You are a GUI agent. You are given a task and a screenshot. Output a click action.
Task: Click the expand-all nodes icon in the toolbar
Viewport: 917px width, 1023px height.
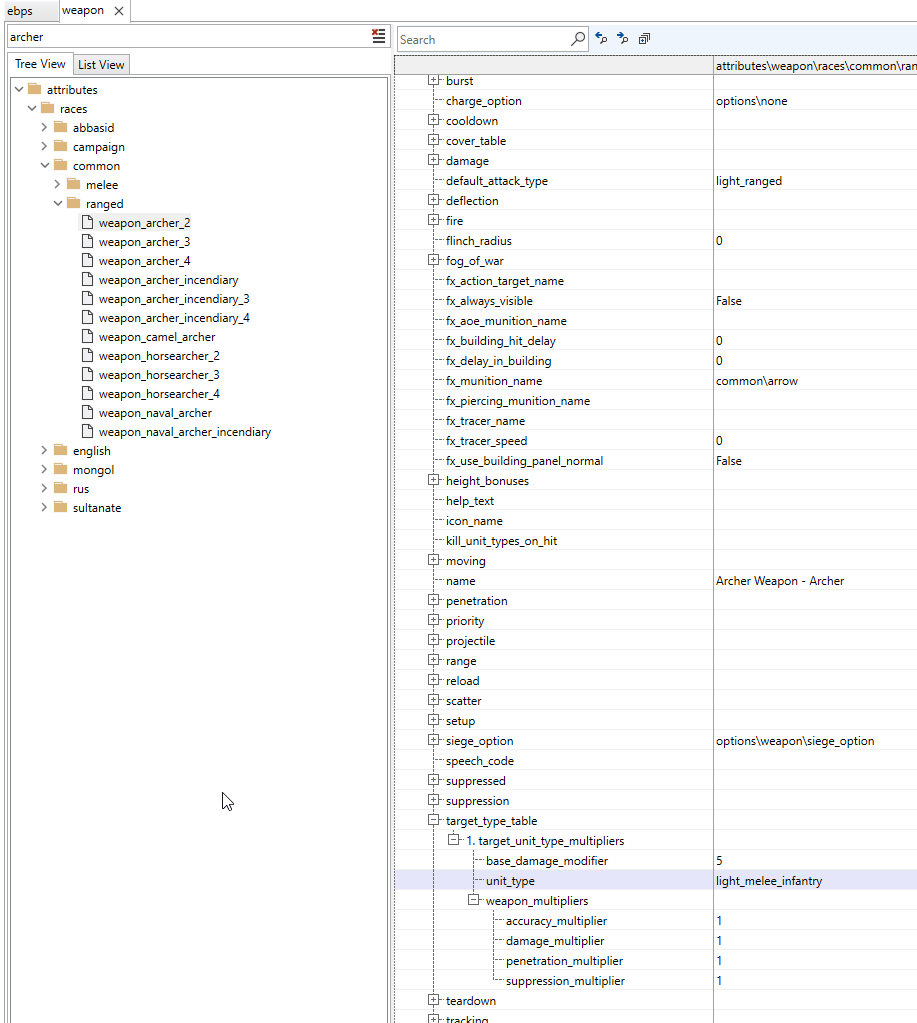pos(644,38)
